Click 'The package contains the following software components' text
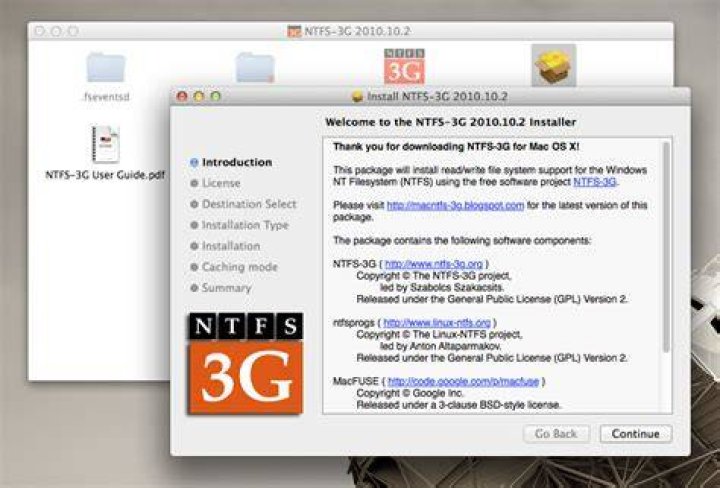 click(x=462, y=241)
